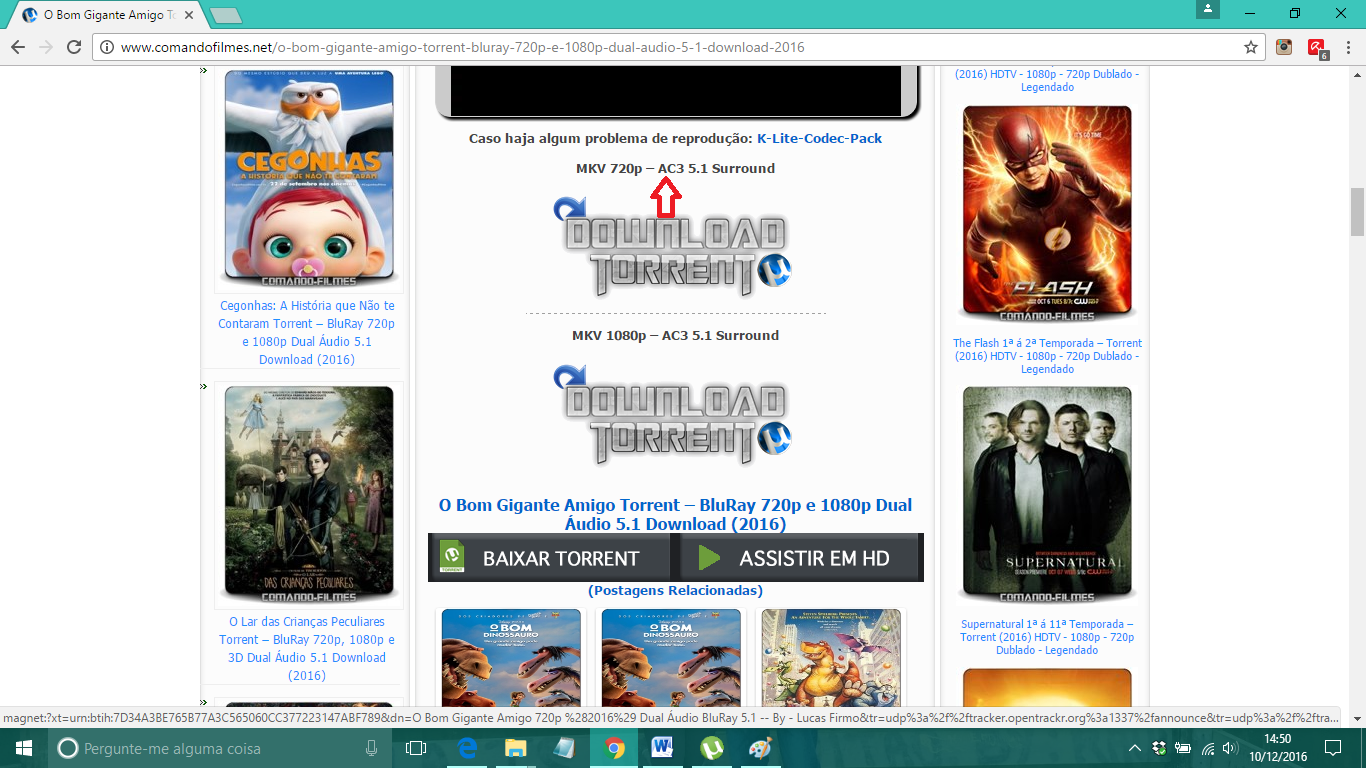Open Task View on the taskbar
Viewport: 1366px width, 768px height.
pos(414,747)
